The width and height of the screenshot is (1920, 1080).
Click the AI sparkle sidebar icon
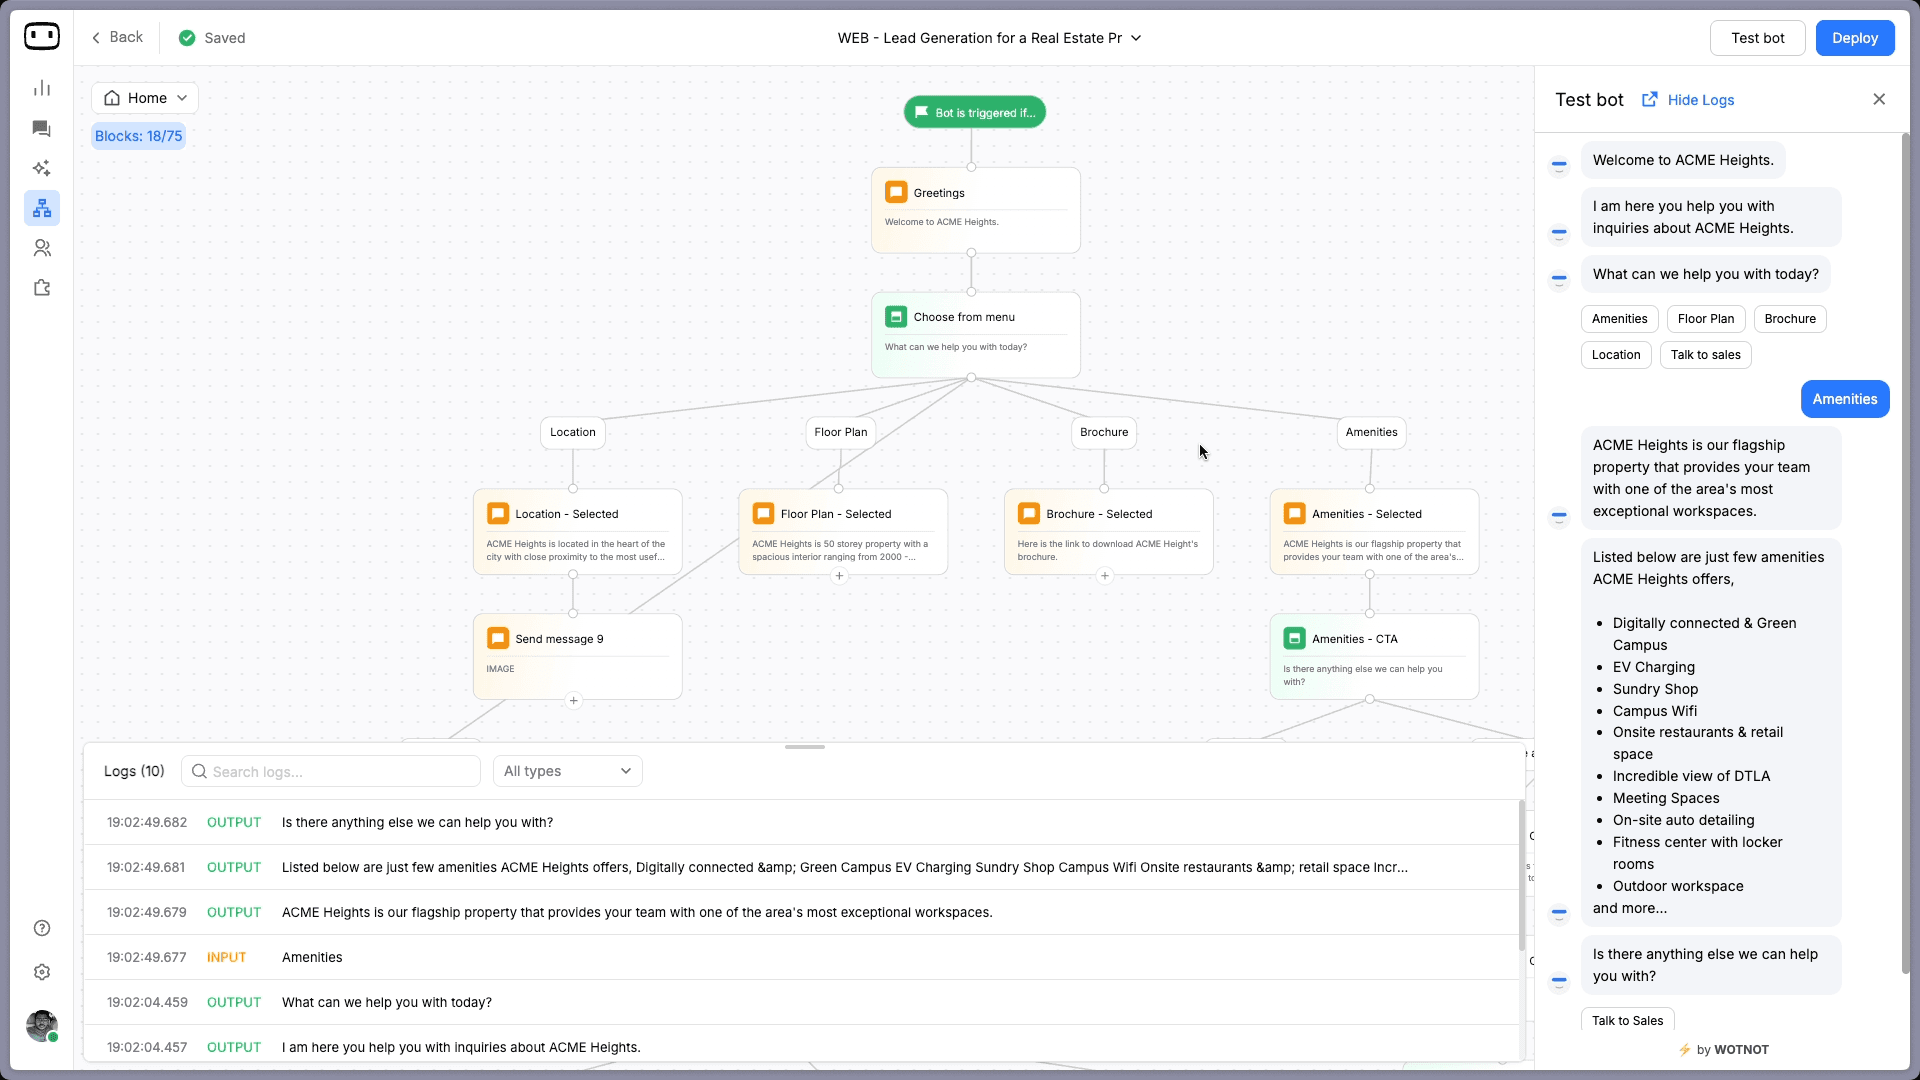pos(41,168)
